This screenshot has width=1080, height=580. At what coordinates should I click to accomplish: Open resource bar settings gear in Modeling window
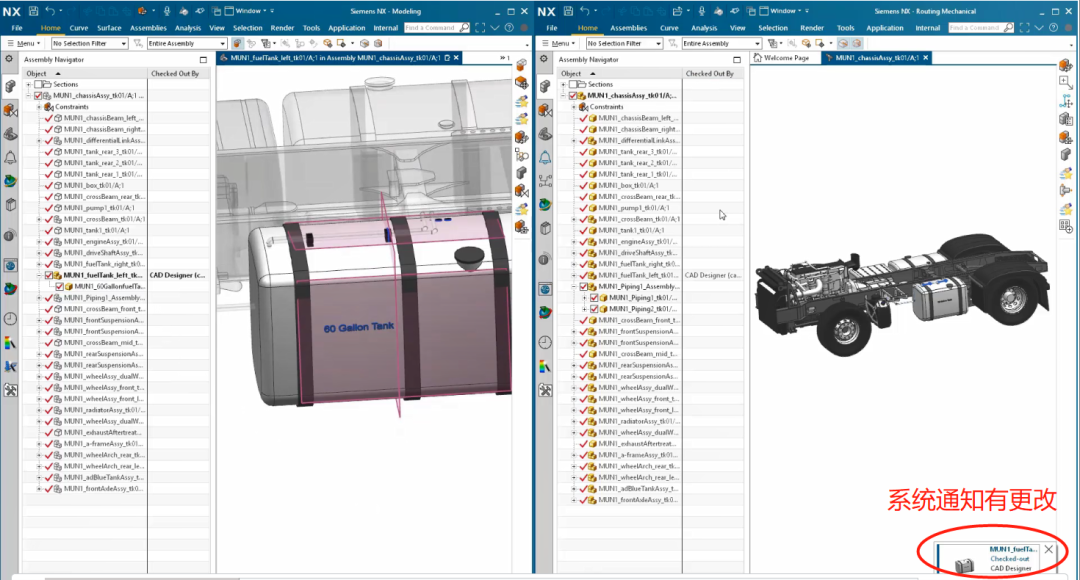point(9,59)
